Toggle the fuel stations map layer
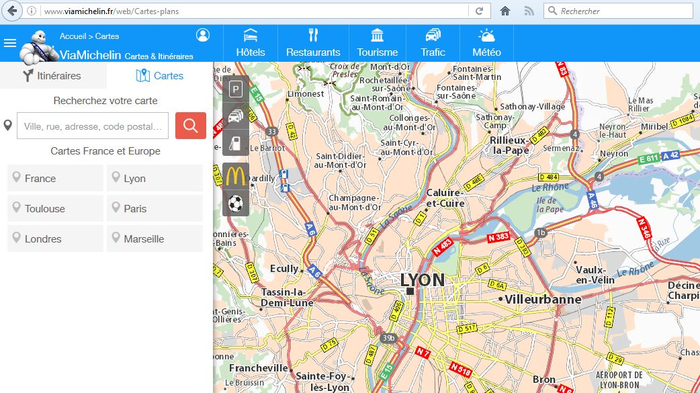700x393 pixels. 236,143
